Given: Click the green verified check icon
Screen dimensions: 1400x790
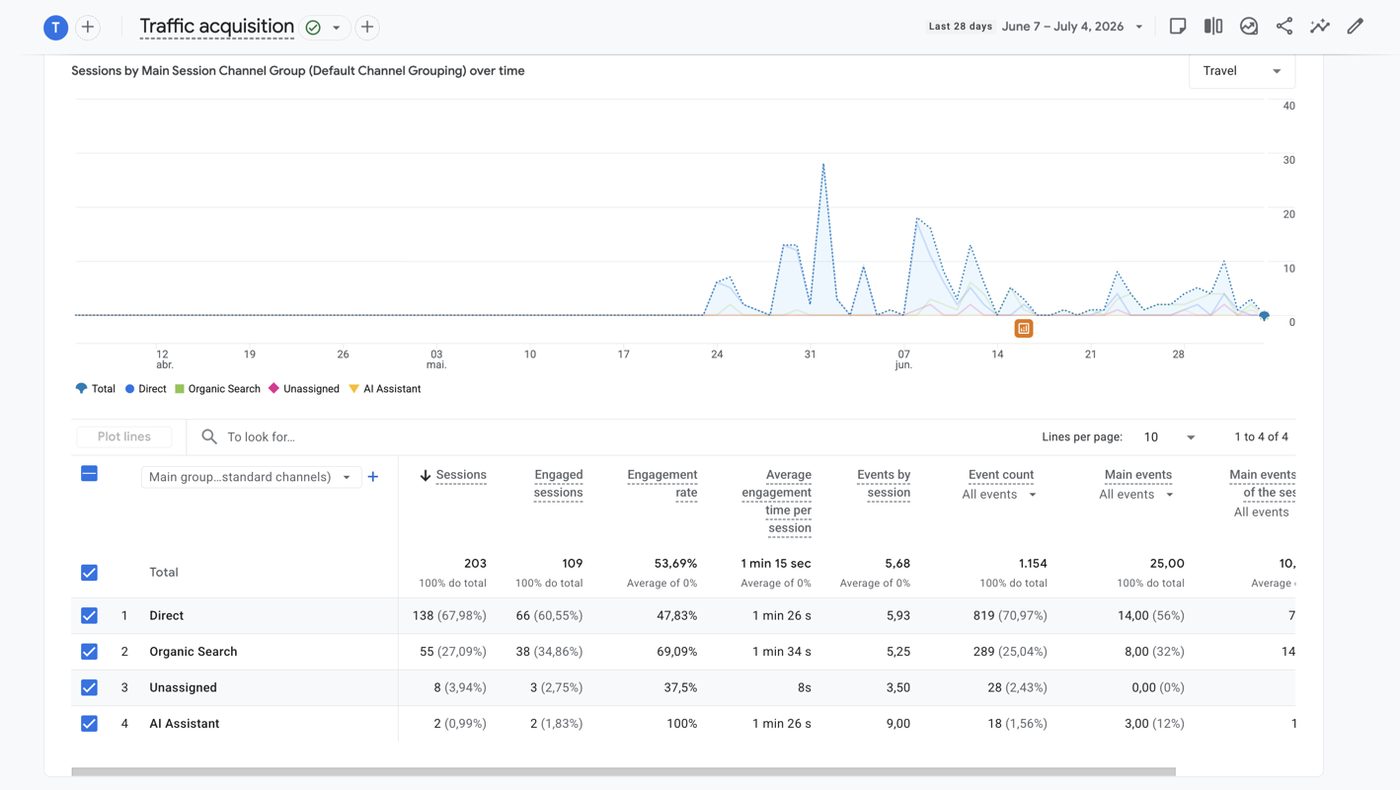Looking at the screenshot, I should [313, 27].
